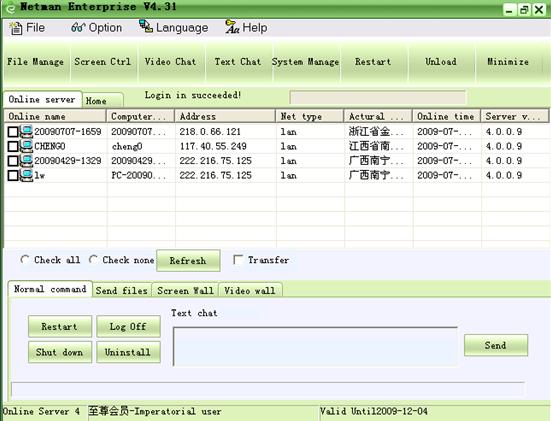Viewport: 551px width, 421px height.
Task: Refresh the online server list
Action: pyautogui.click(x=188, y=260)
